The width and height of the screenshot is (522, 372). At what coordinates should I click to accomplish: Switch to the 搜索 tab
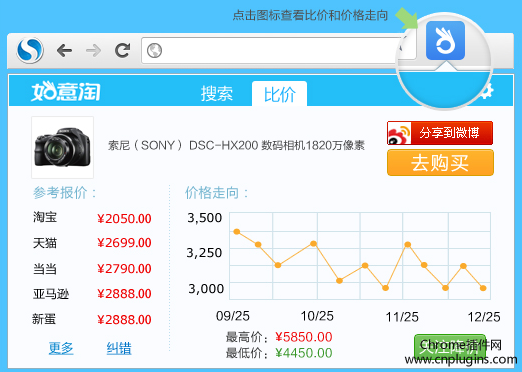pos(217,93)
